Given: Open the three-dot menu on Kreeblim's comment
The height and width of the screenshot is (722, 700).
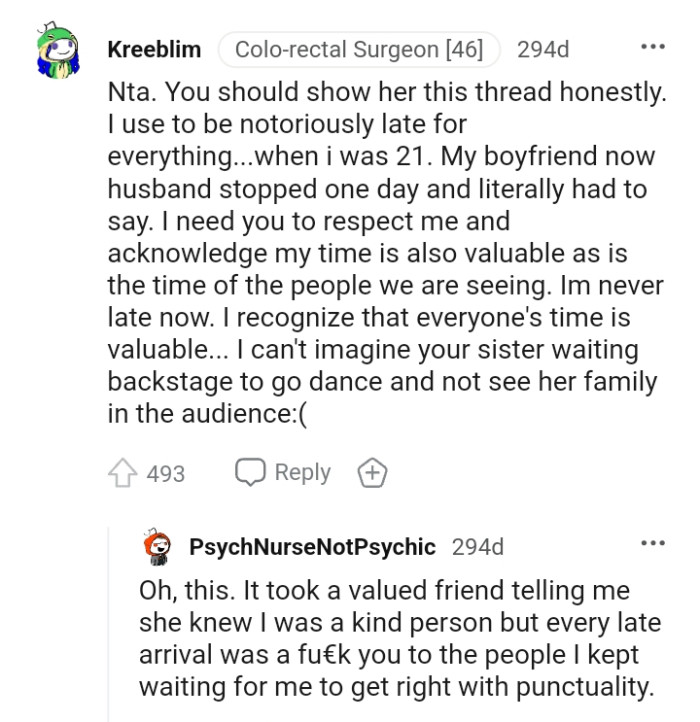Looking at the screenshot, I should [653, 48].
